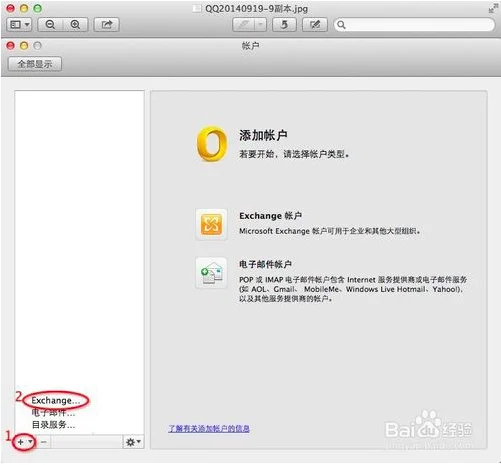Viewport: 501px width, 465px height.
Task: Select the highlight pen tool in Preview
Action: pos(244,25)
